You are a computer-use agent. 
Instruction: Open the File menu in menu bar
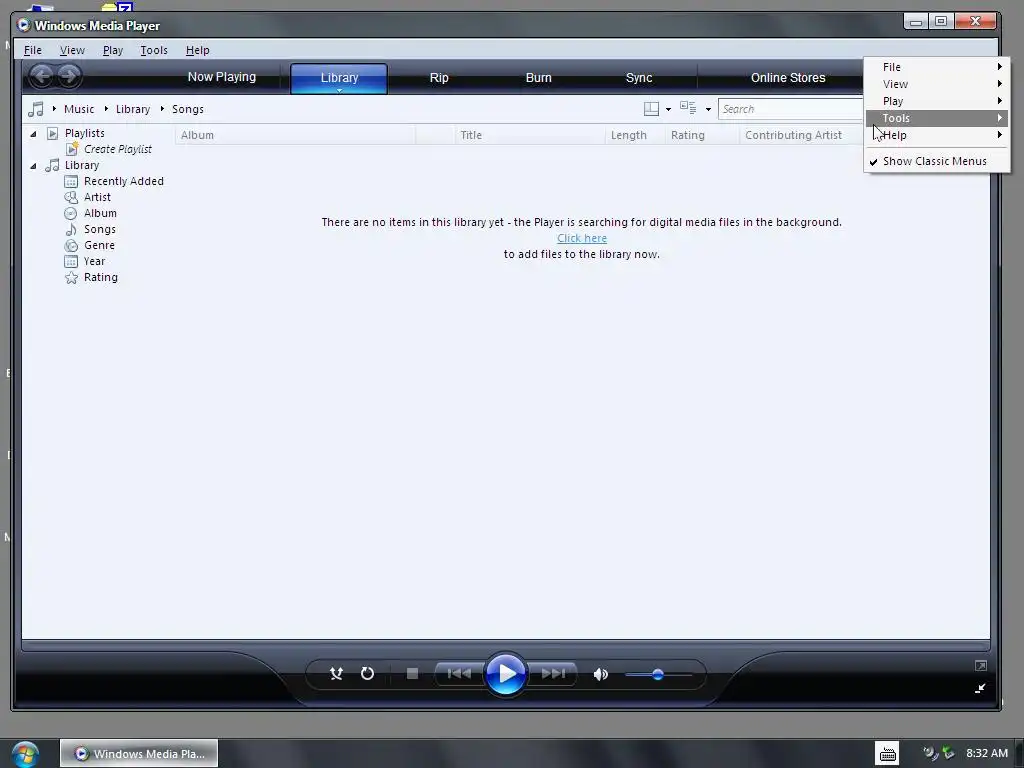point(33,50)
